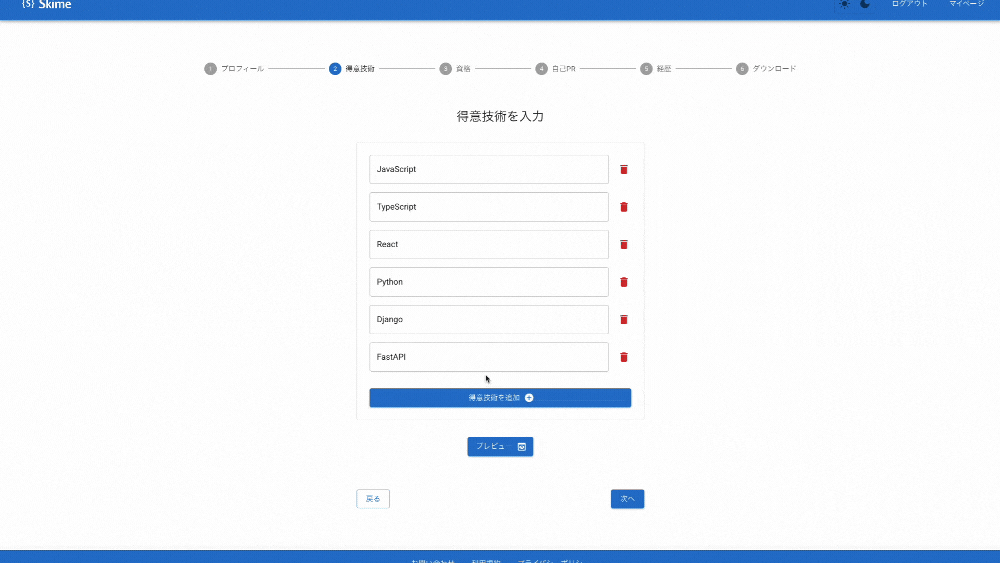Focus the Django input field
This screenshot has height=563, width=1000.
pyautogui.click(x=489, y=319)
